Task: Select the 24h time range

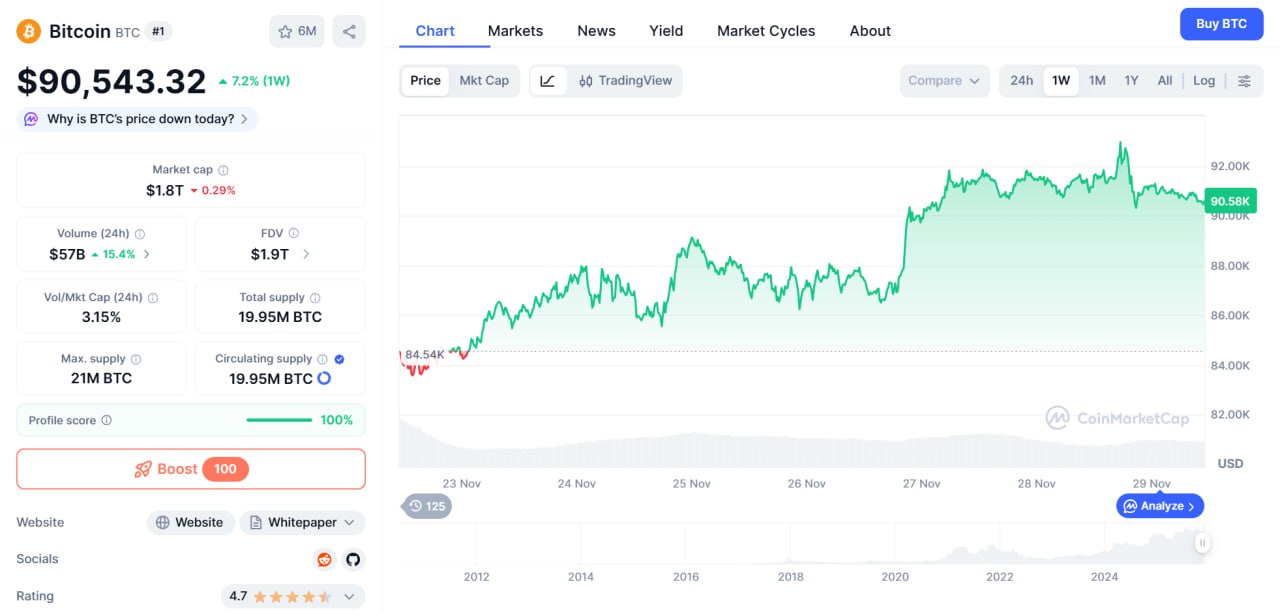Action: 1021,81
